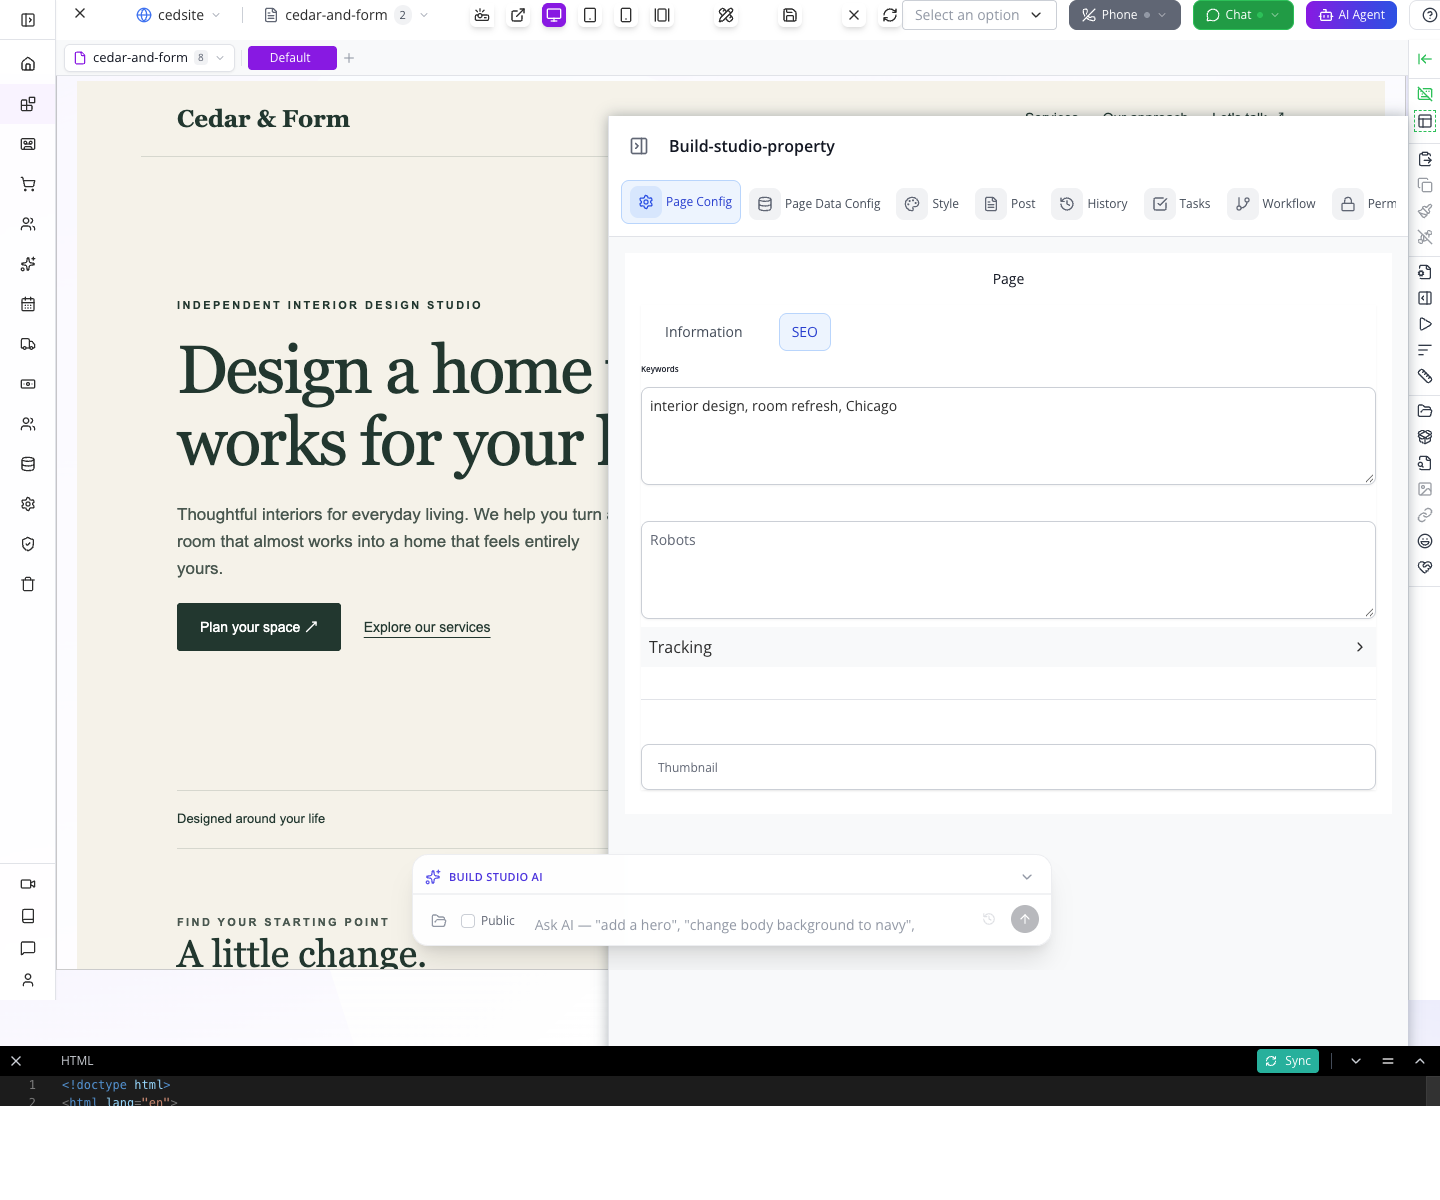Click the Default variant button

tap(292, 58)
